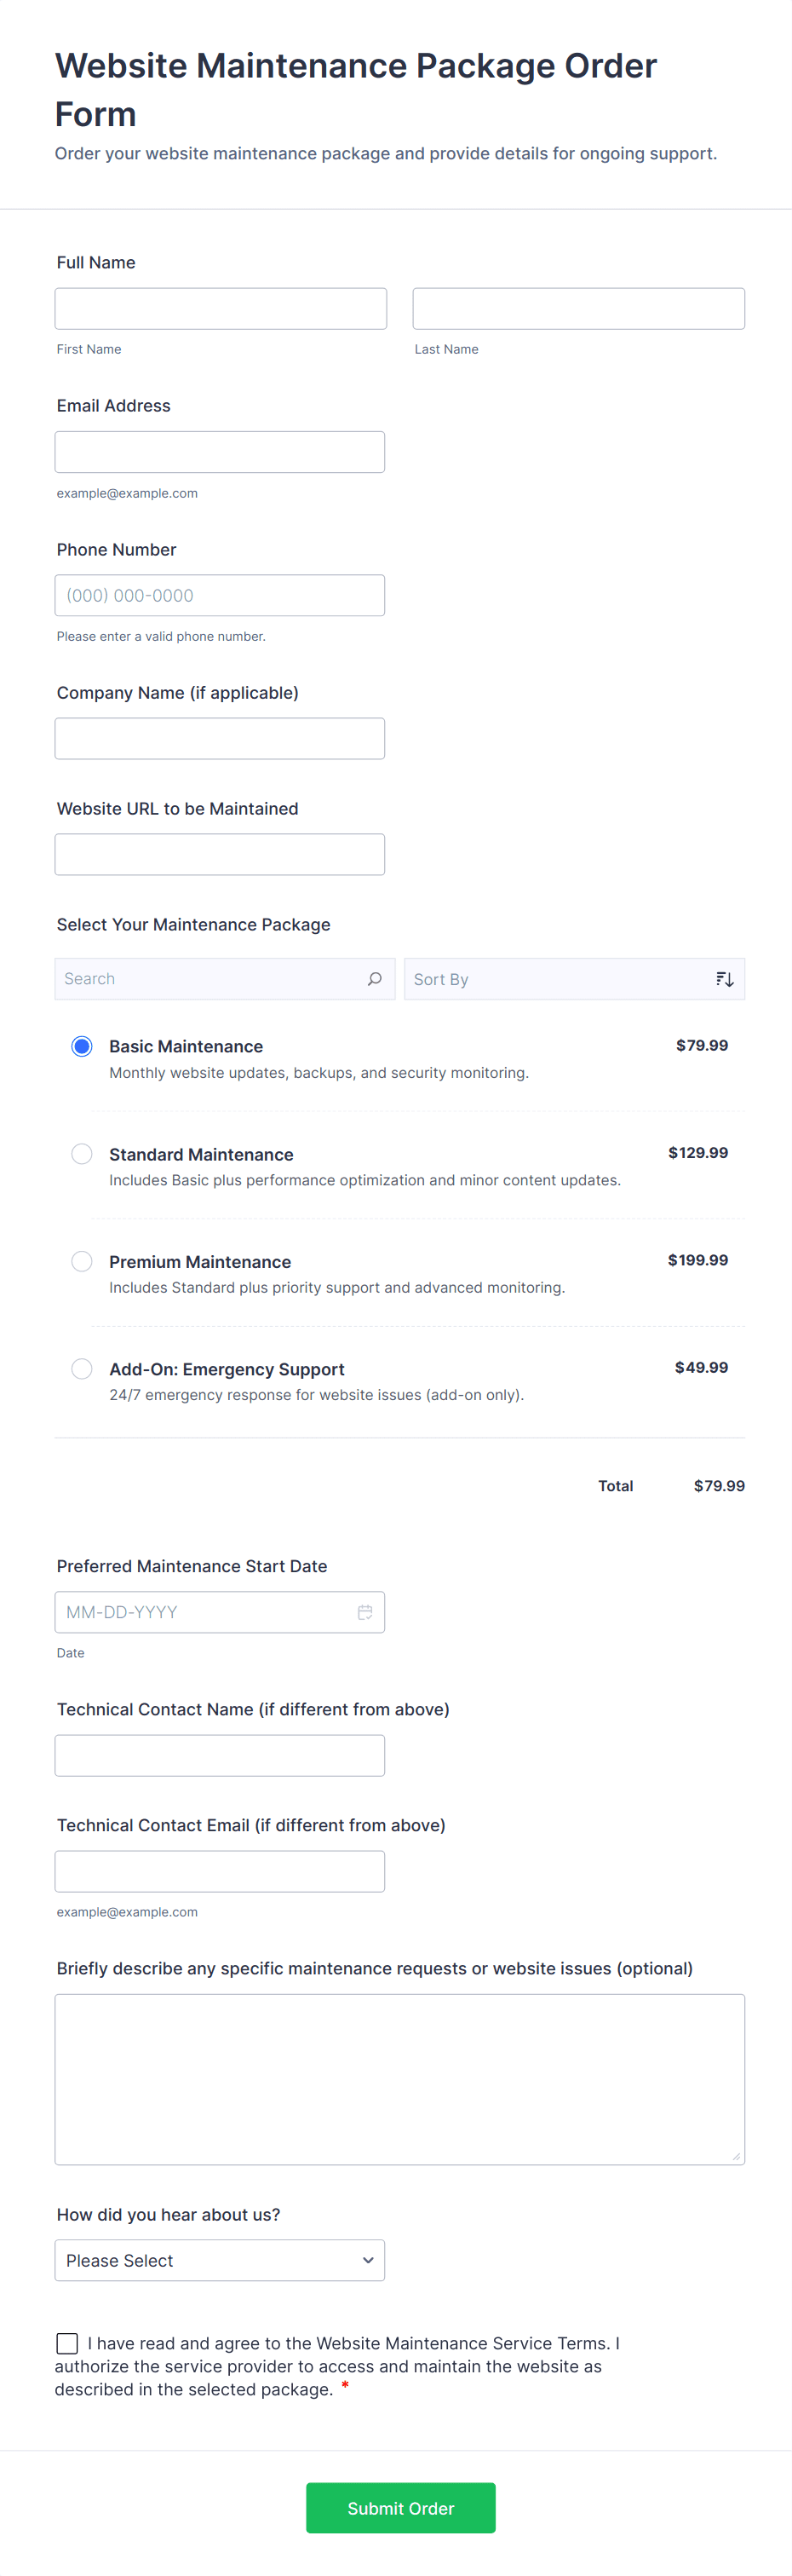792x2576 pixels.
Task: Click the Email Address field
Action: 220,452
